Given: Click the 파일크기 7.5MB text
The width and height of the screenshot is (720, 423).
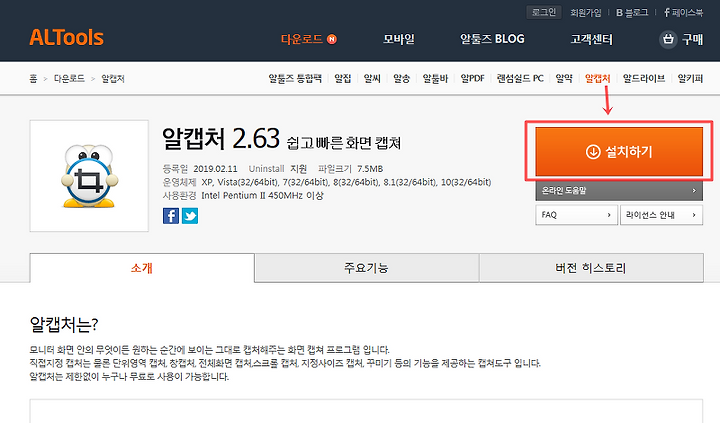Looking at the screenshot, I should (350, 169).
